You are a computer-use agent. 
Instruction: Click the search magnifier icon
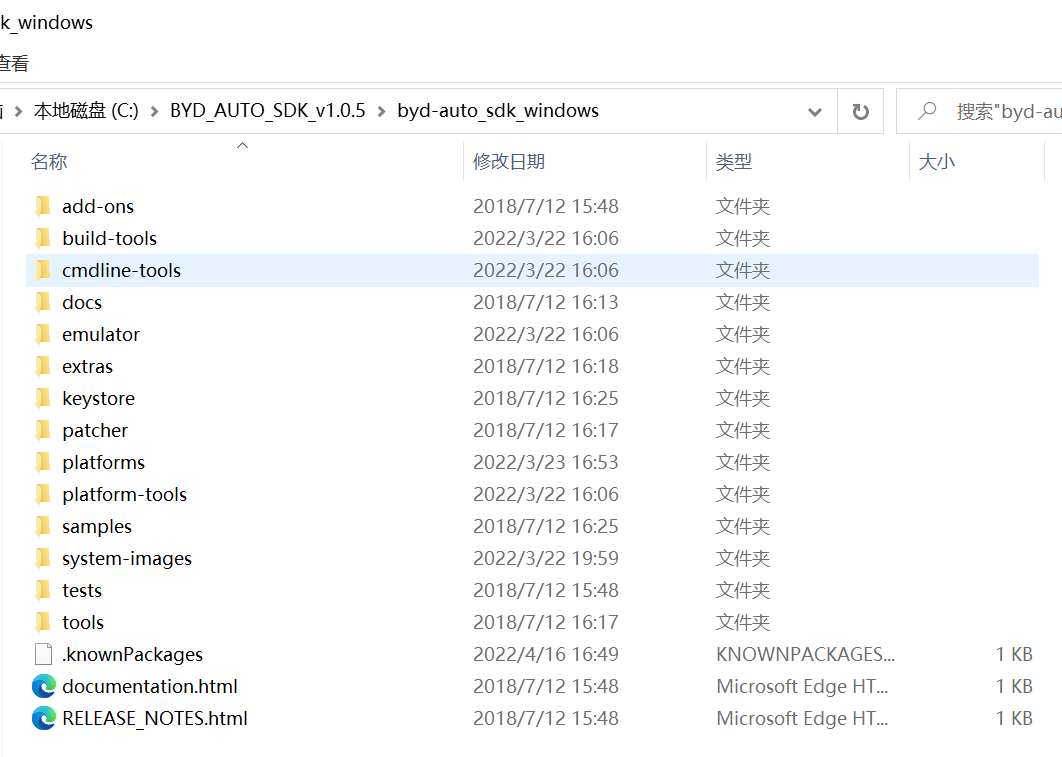[x=927, y=111]
